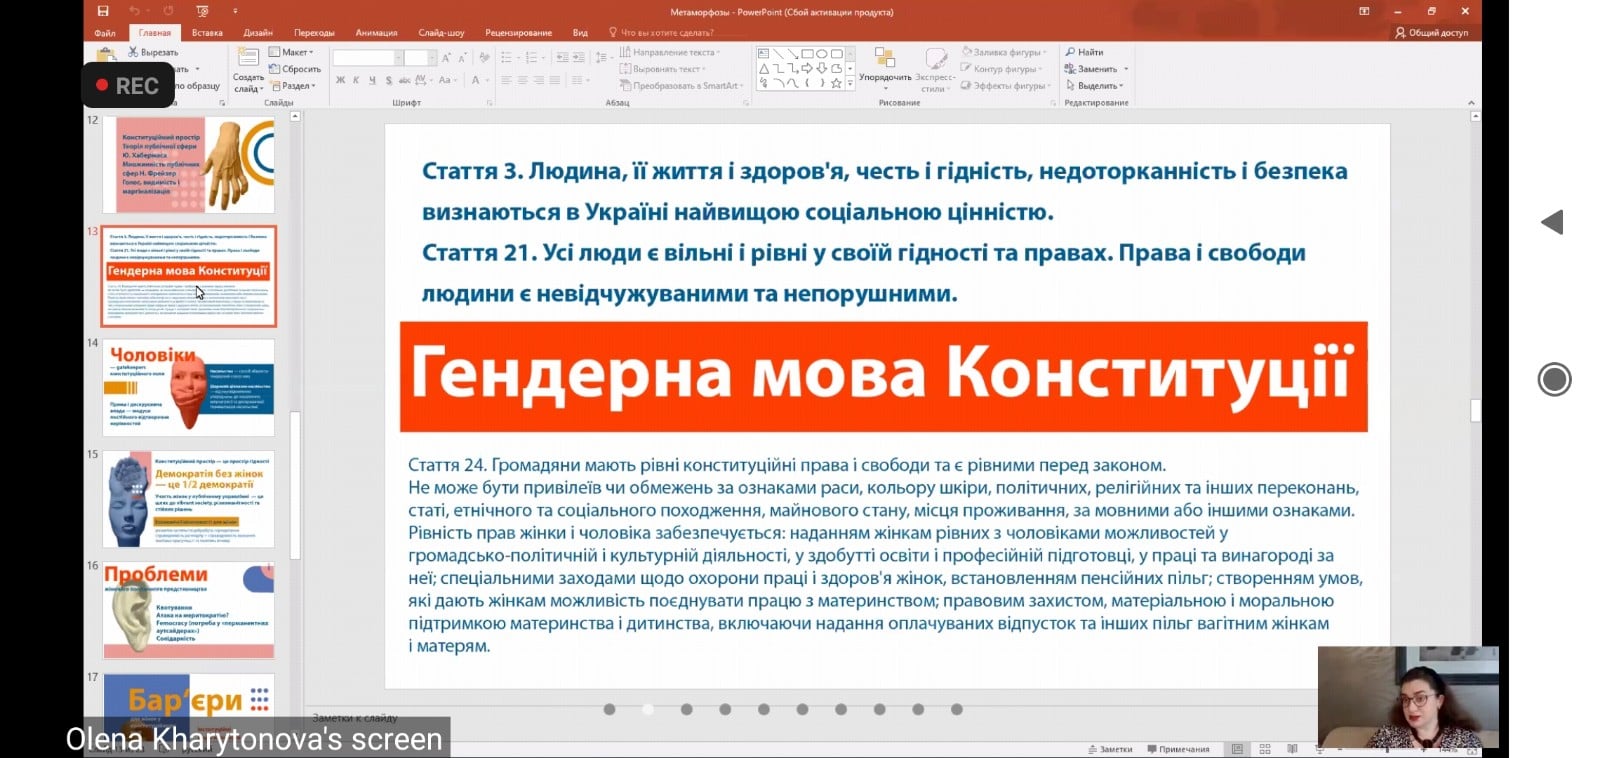The image size is (1600, 758).
Task: Select slide 14 thumbnail titled Чоловіки
Action: pyautogui.click(x=188, y=387)
